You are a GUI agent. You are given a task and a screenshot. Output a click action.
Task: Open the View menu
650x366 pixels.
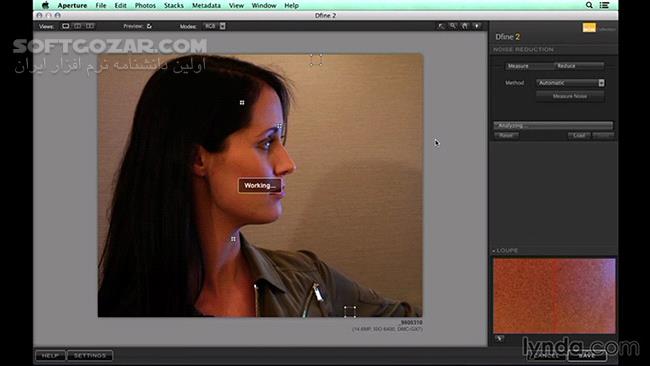pos(236,5)
